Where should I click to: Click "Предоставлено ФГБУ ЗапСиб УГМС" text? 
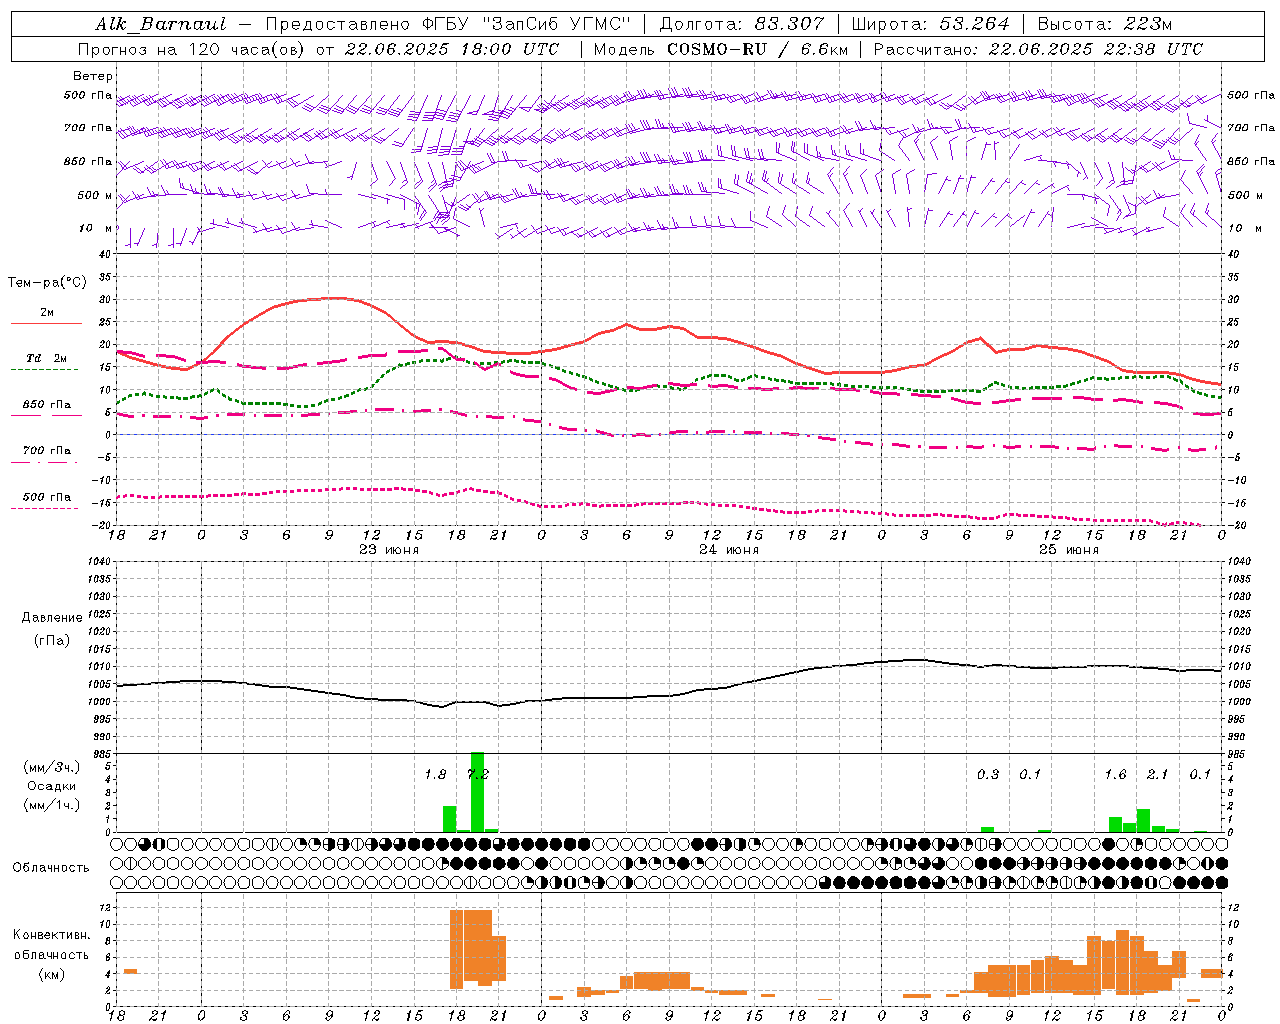448,24
